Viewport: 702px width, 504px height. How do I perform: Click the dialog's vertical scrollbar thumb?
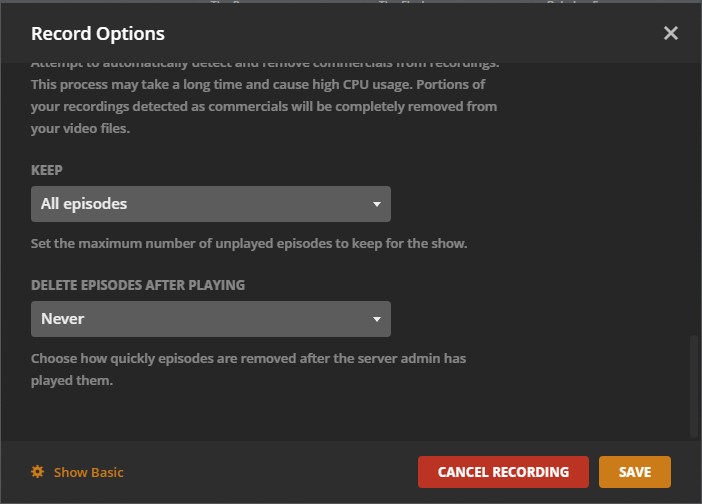tap(694, 385)
